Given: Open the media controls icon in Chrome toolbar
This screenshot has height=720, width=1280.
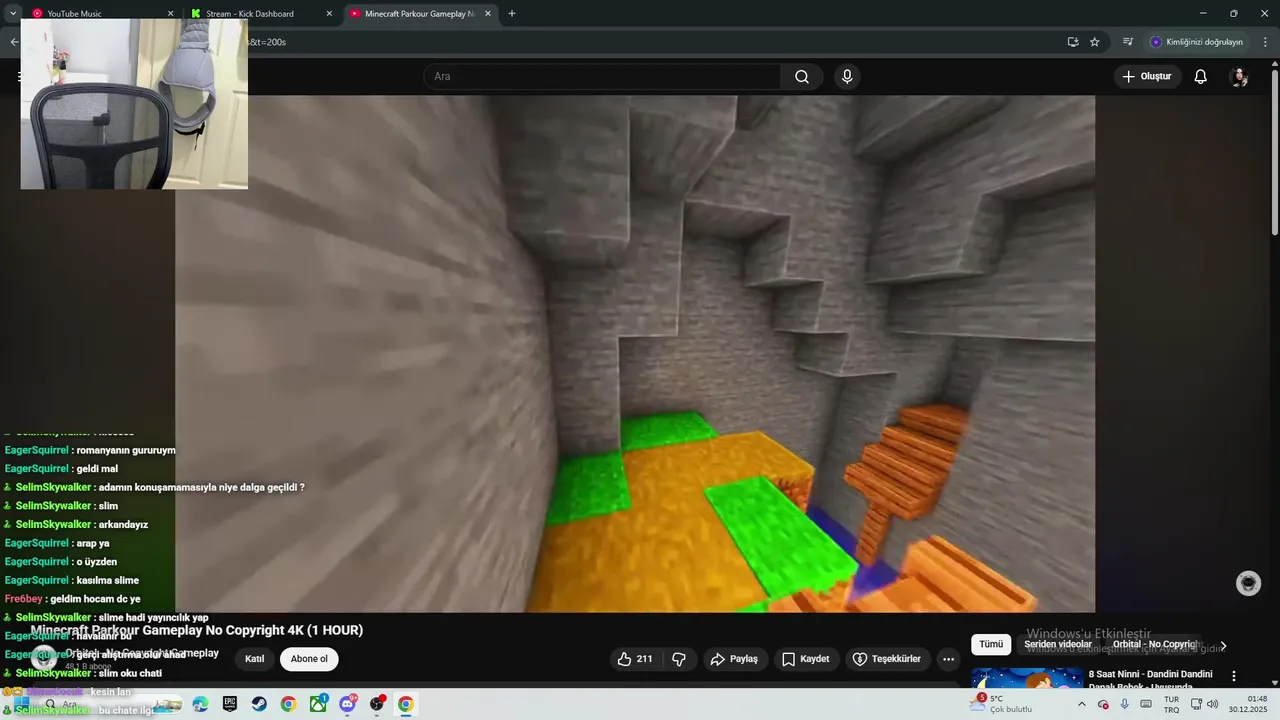Looking at the screenshot, I should coord(1128,42).
